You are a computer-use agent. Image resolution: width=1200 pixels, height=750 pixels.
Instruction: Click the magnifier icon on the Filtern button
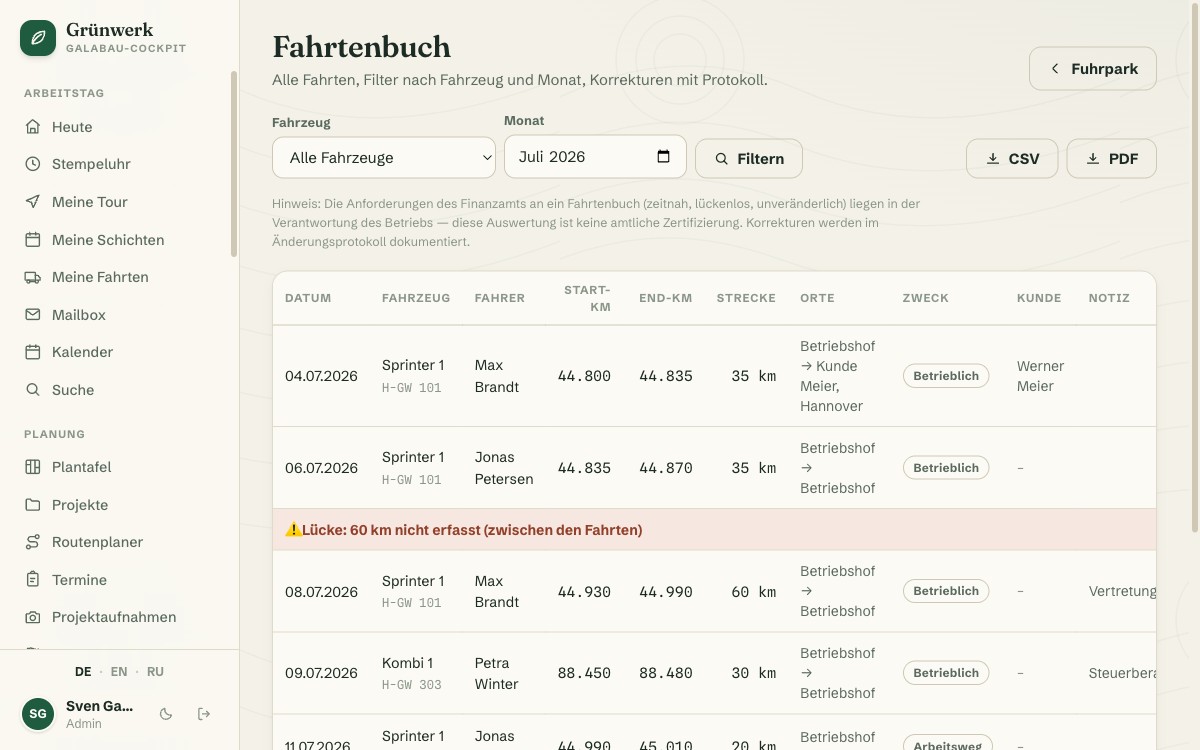coord(722,159)
